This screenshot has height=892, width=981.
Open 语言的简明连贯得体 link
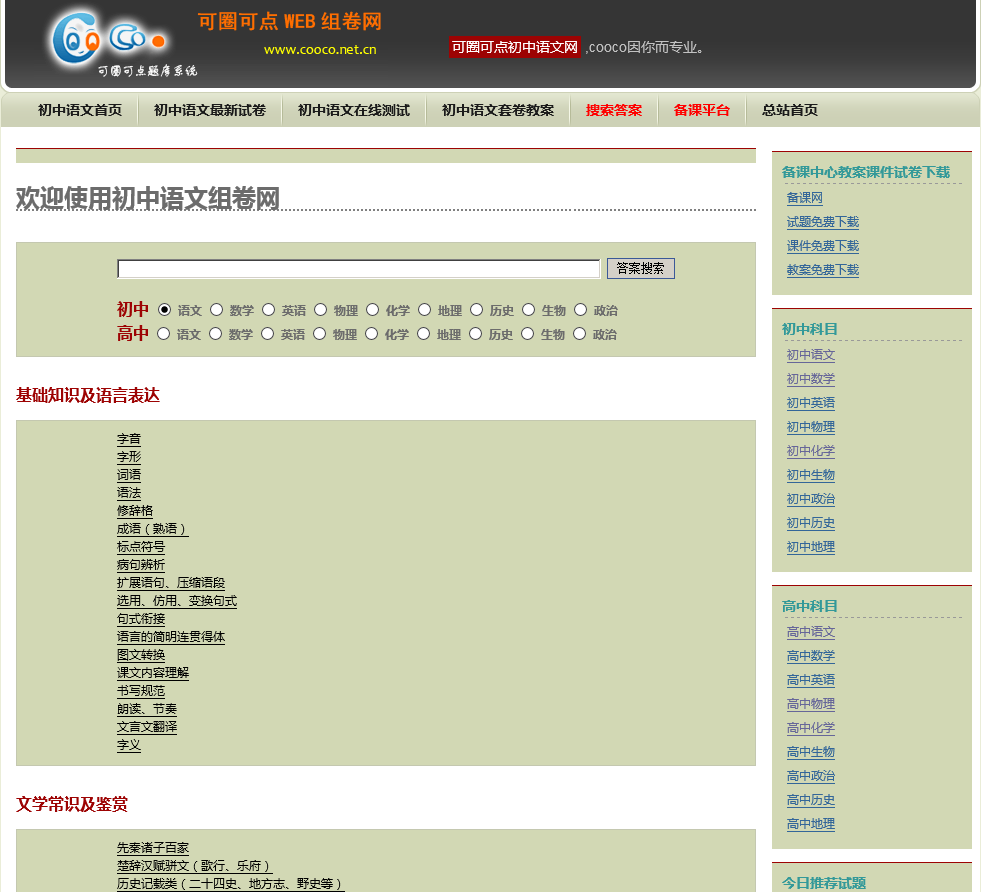click(x=171, y=637)
